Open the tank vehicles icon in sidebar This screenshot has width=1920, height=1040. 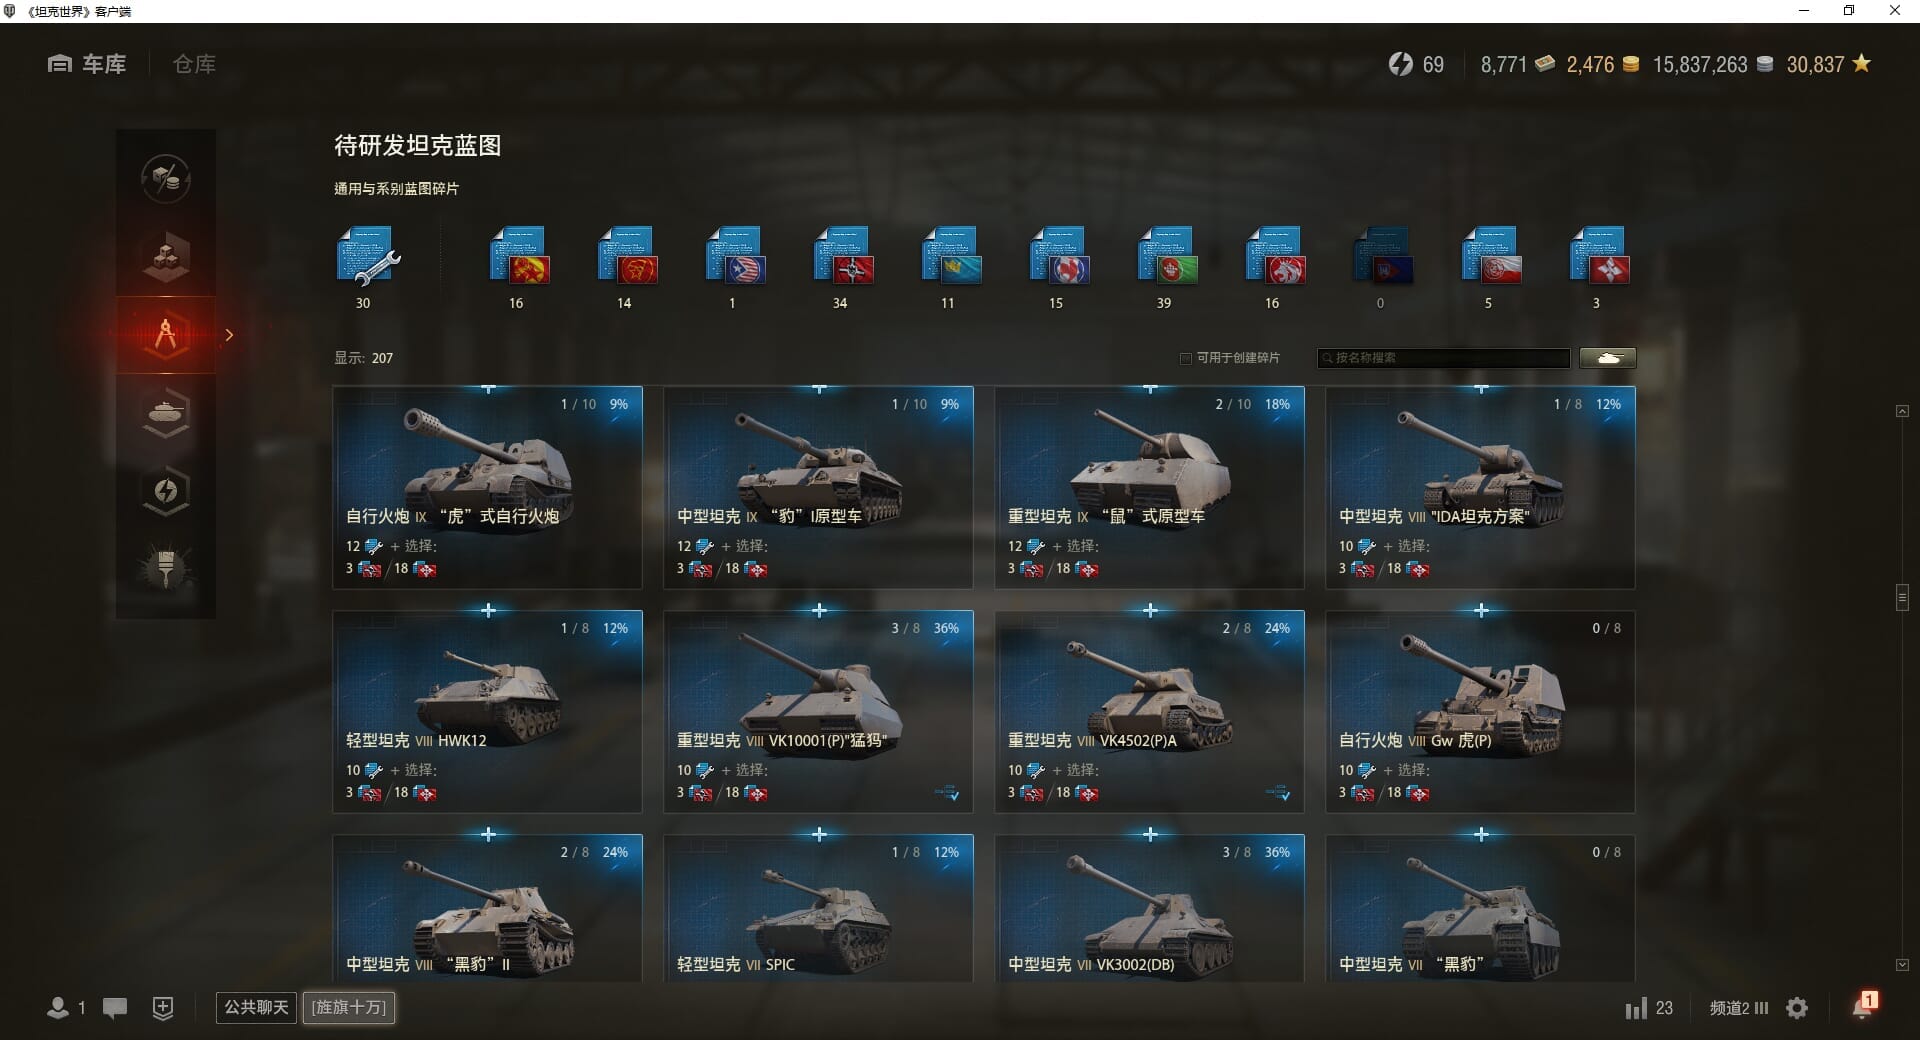coord(166,412)
